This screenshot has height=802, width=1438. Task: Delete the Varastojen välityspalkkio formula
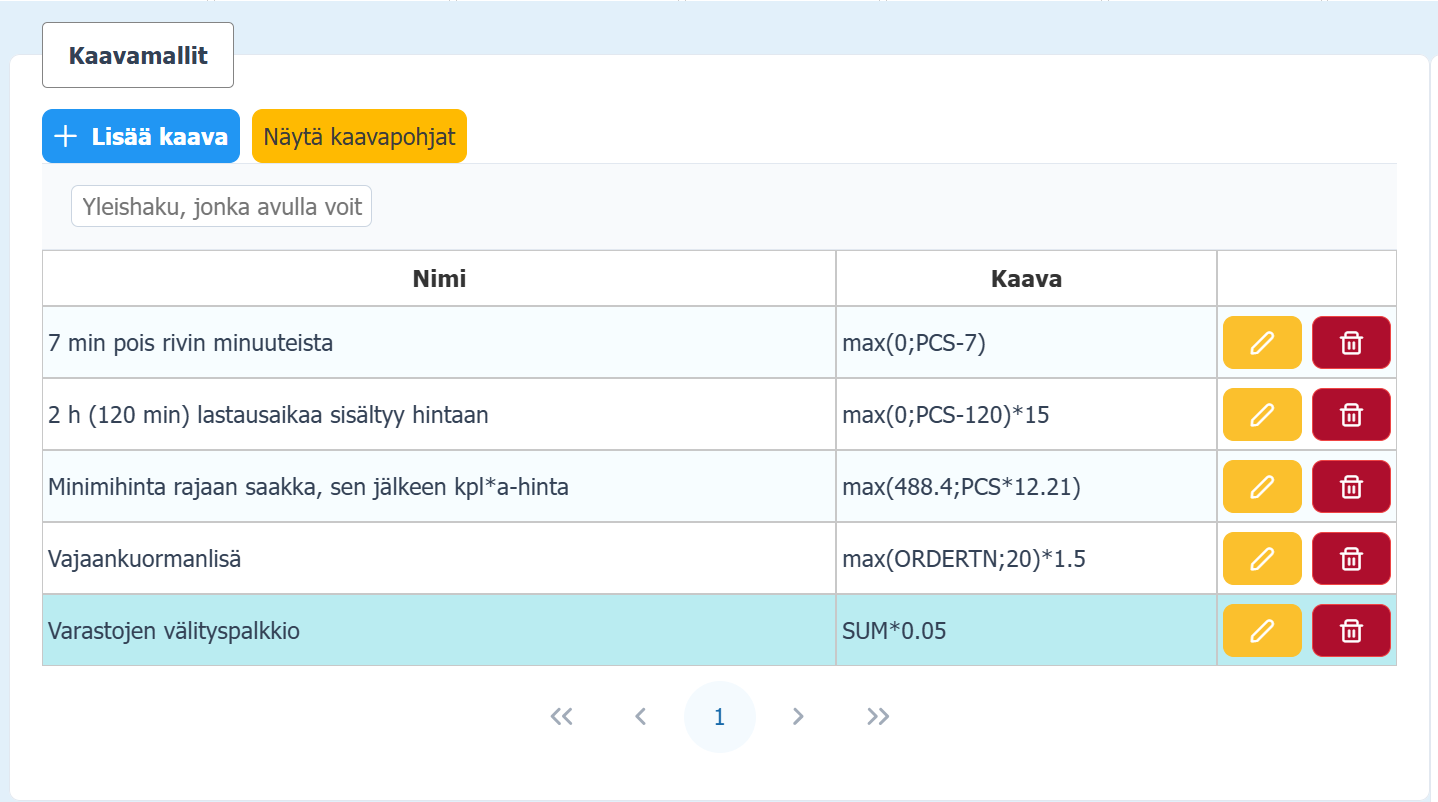[x=1351, y=631]
